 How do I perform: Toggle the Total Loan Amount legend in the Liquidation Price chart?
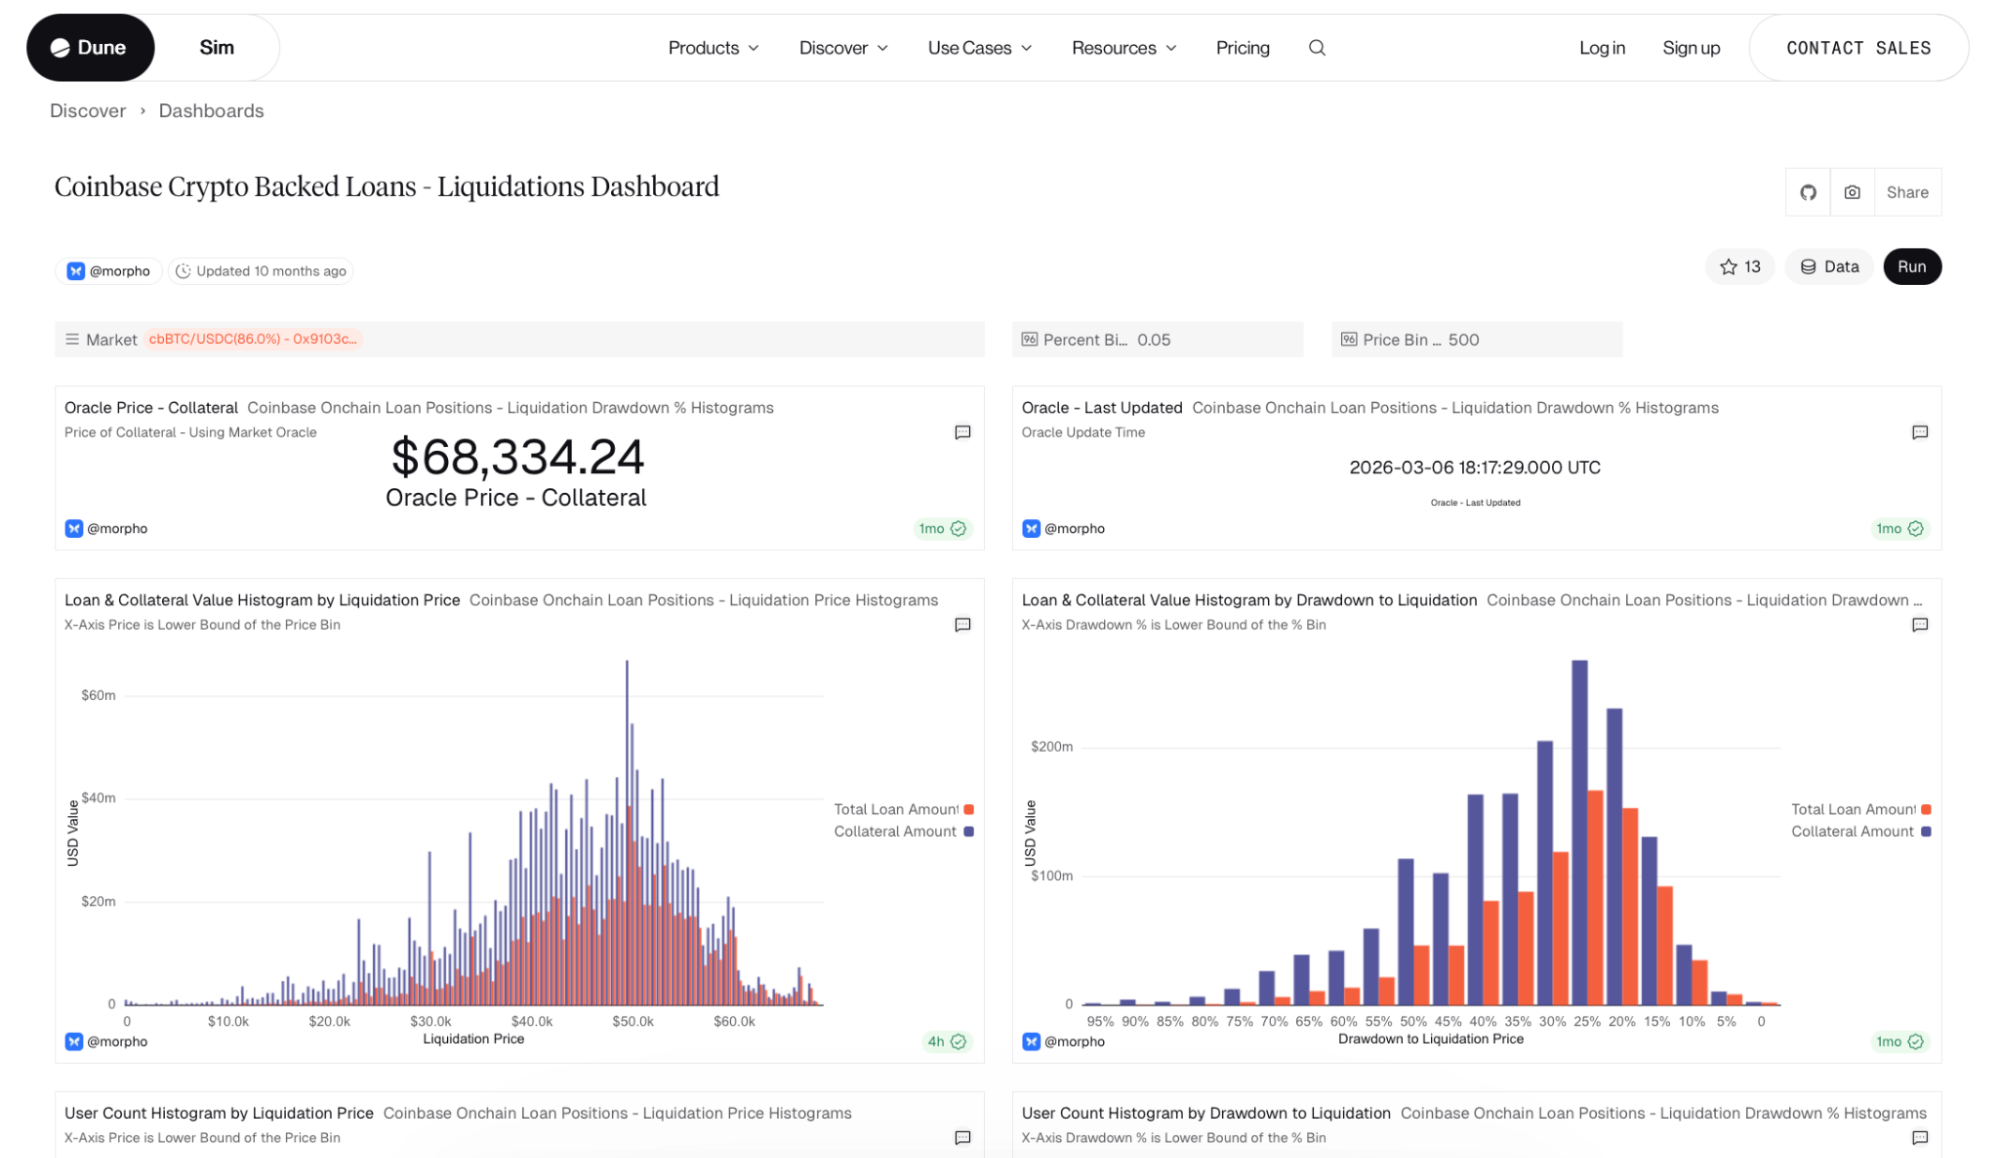(x=896, y=809)
